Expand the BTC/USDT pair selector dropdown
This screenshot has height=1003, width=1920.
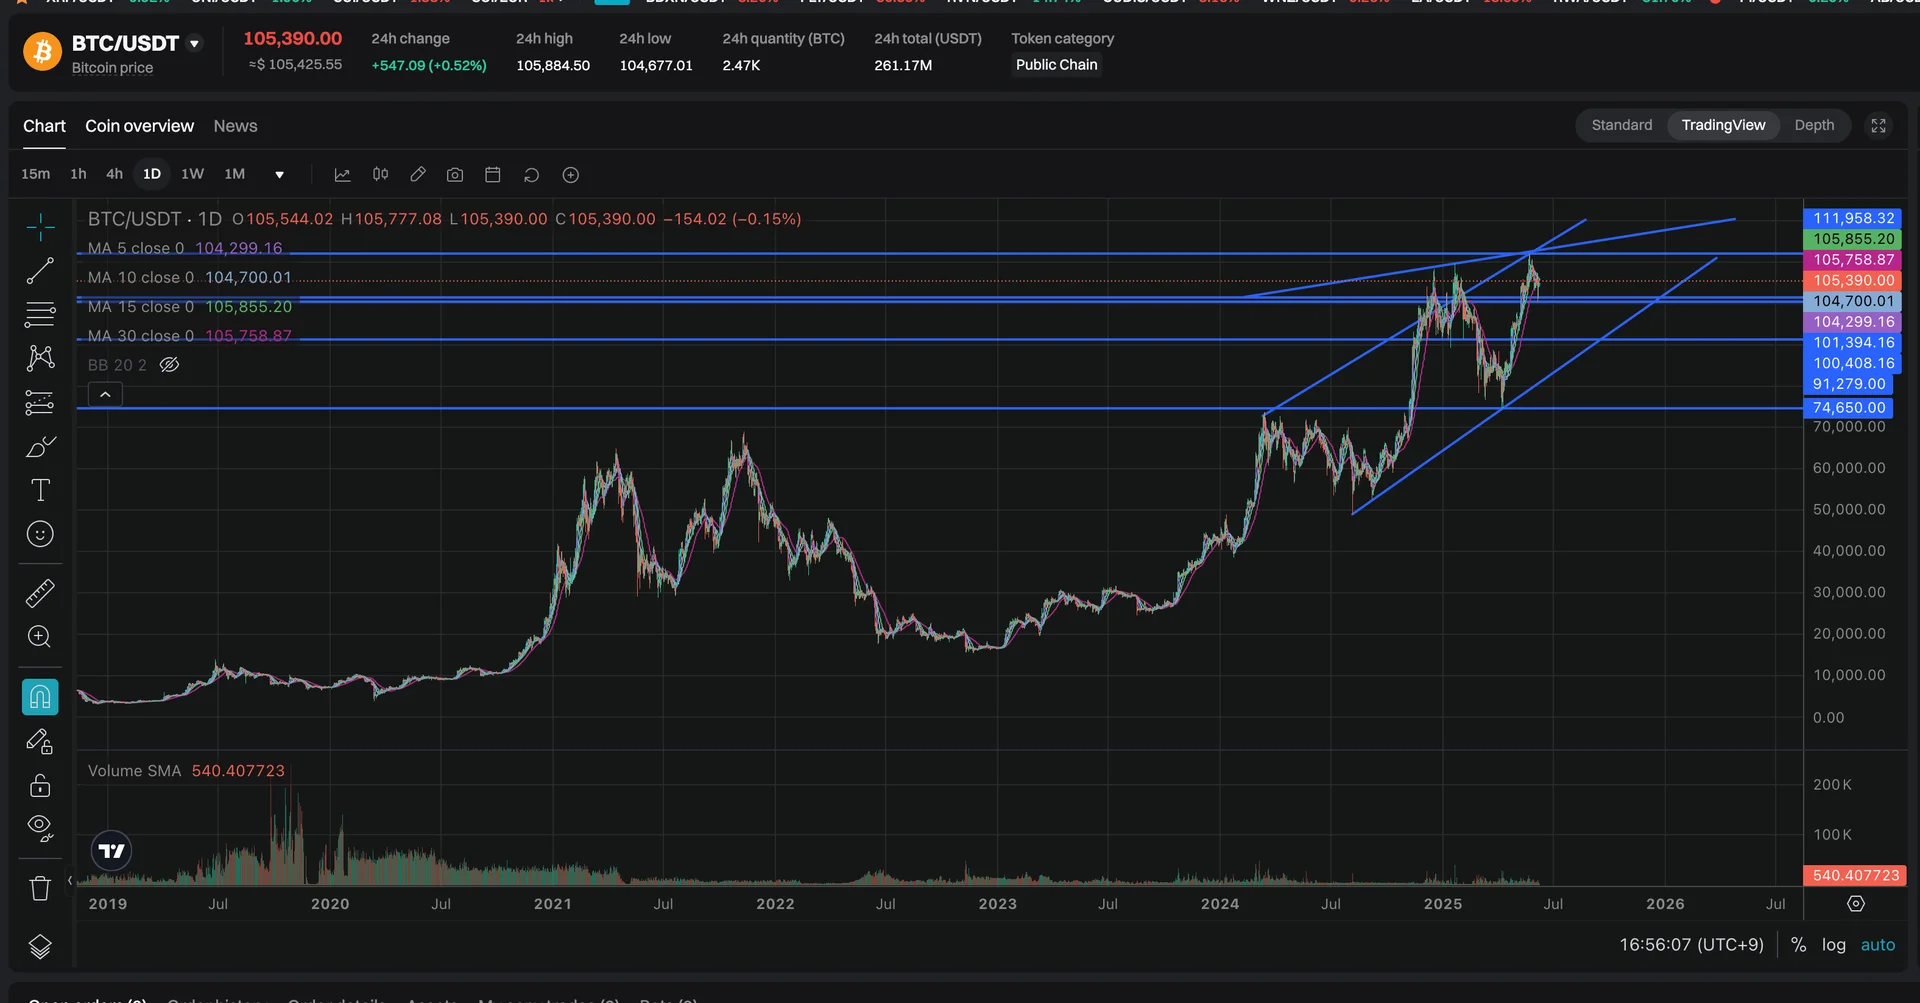(195, 44)
